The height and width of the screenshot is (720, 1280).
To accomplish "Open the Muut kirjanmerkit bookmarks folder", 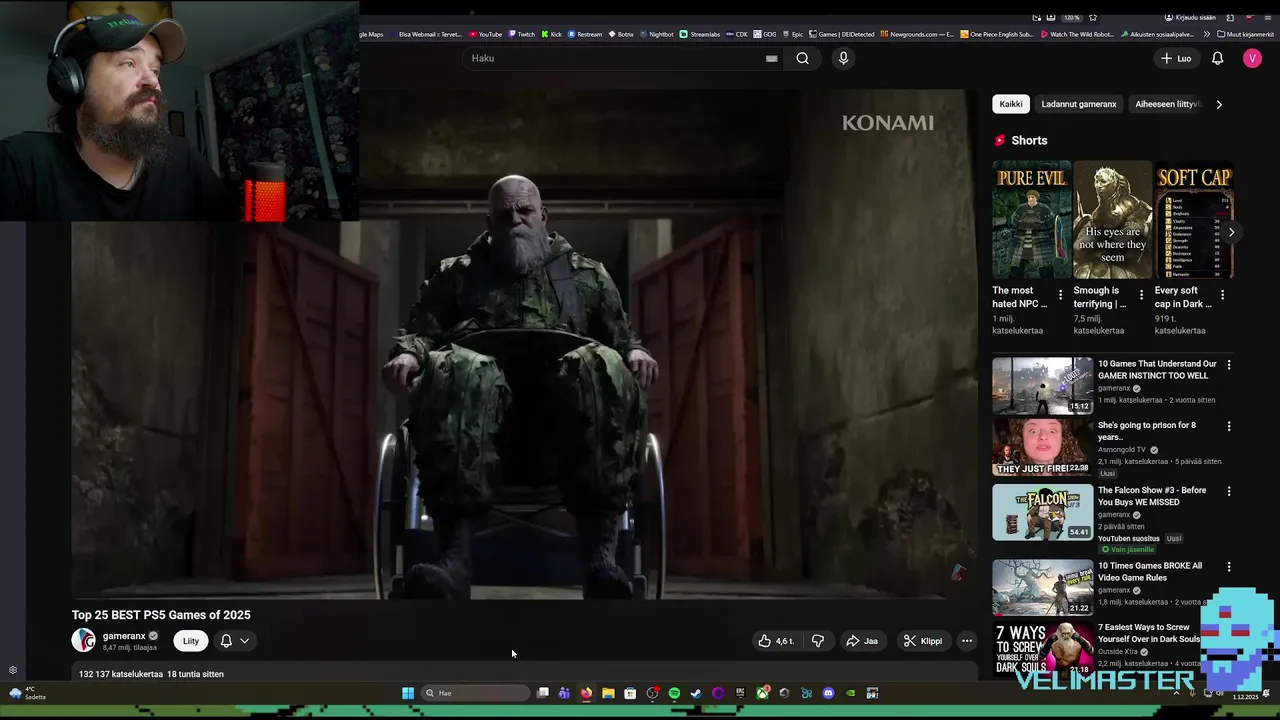I will [x=1245, y=34].
